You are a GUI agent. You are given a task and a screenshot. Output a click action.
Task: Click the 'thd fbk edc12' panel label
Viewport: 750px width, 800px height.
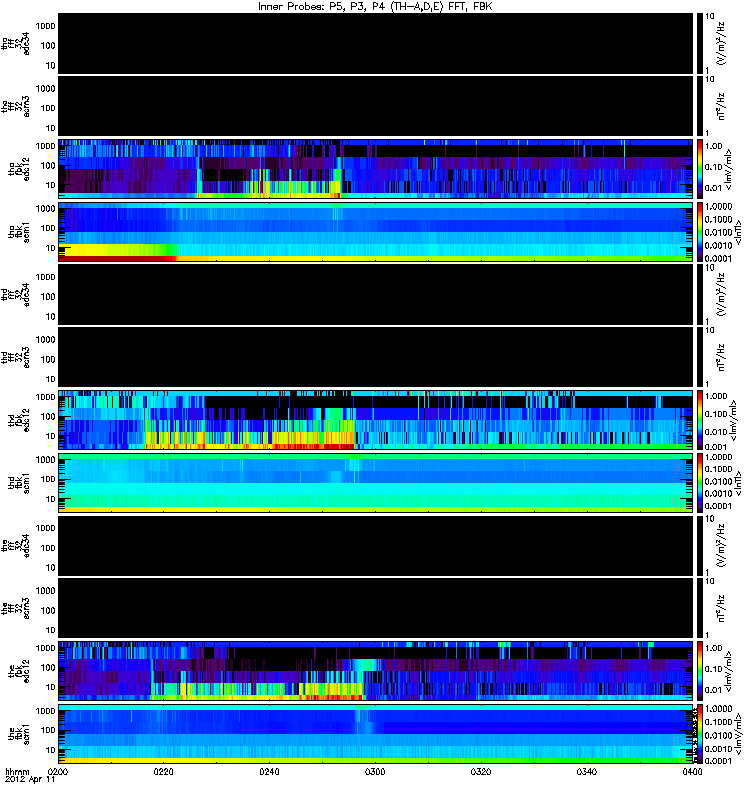pyautogui.click(x=19, y=420)
